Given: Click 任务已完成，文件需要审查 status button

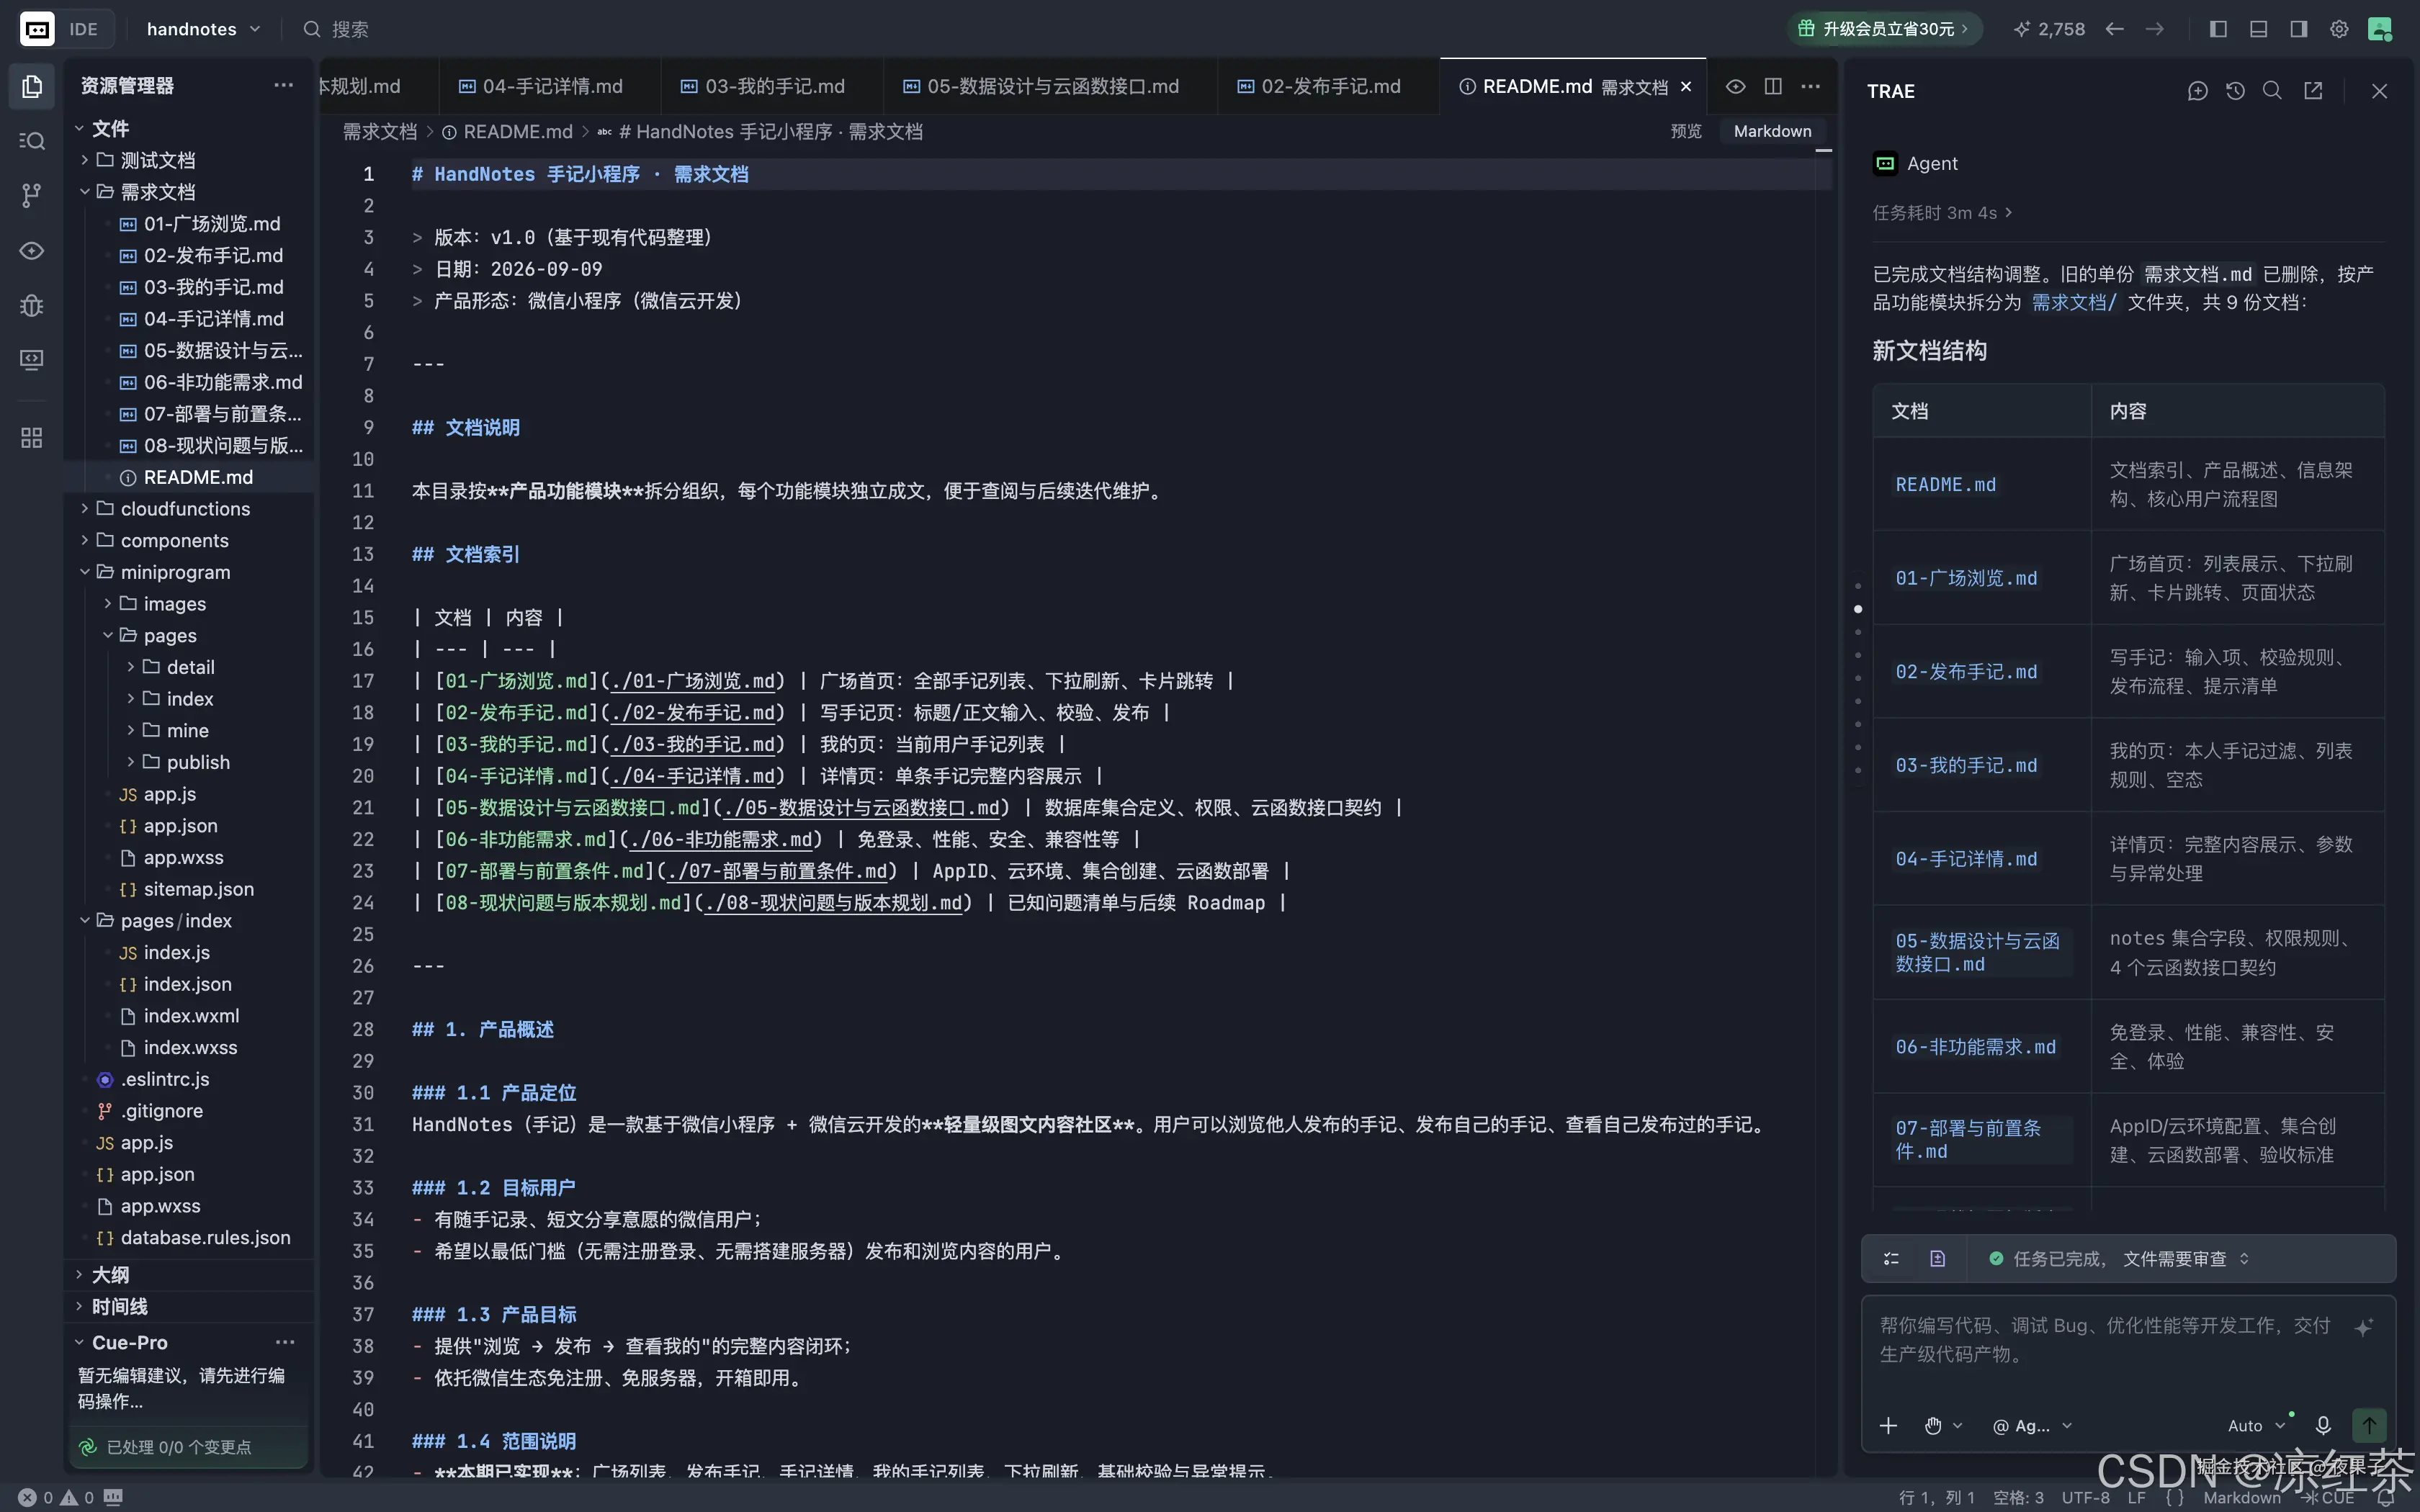Looking at the screenshot, I should [2119, 1258].
